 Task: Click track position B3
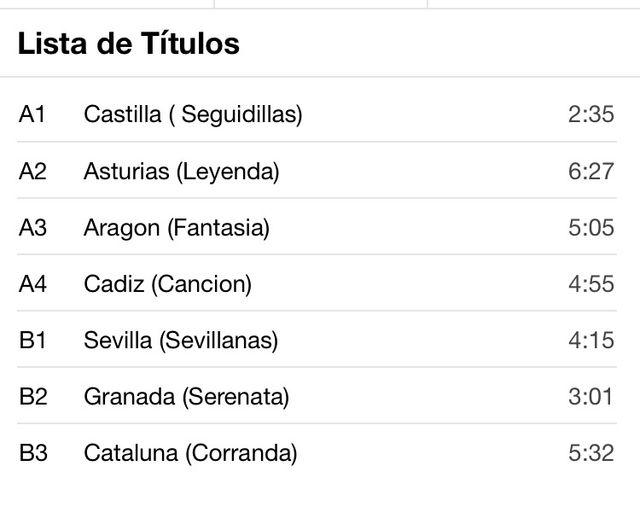[x=33, y=453]
